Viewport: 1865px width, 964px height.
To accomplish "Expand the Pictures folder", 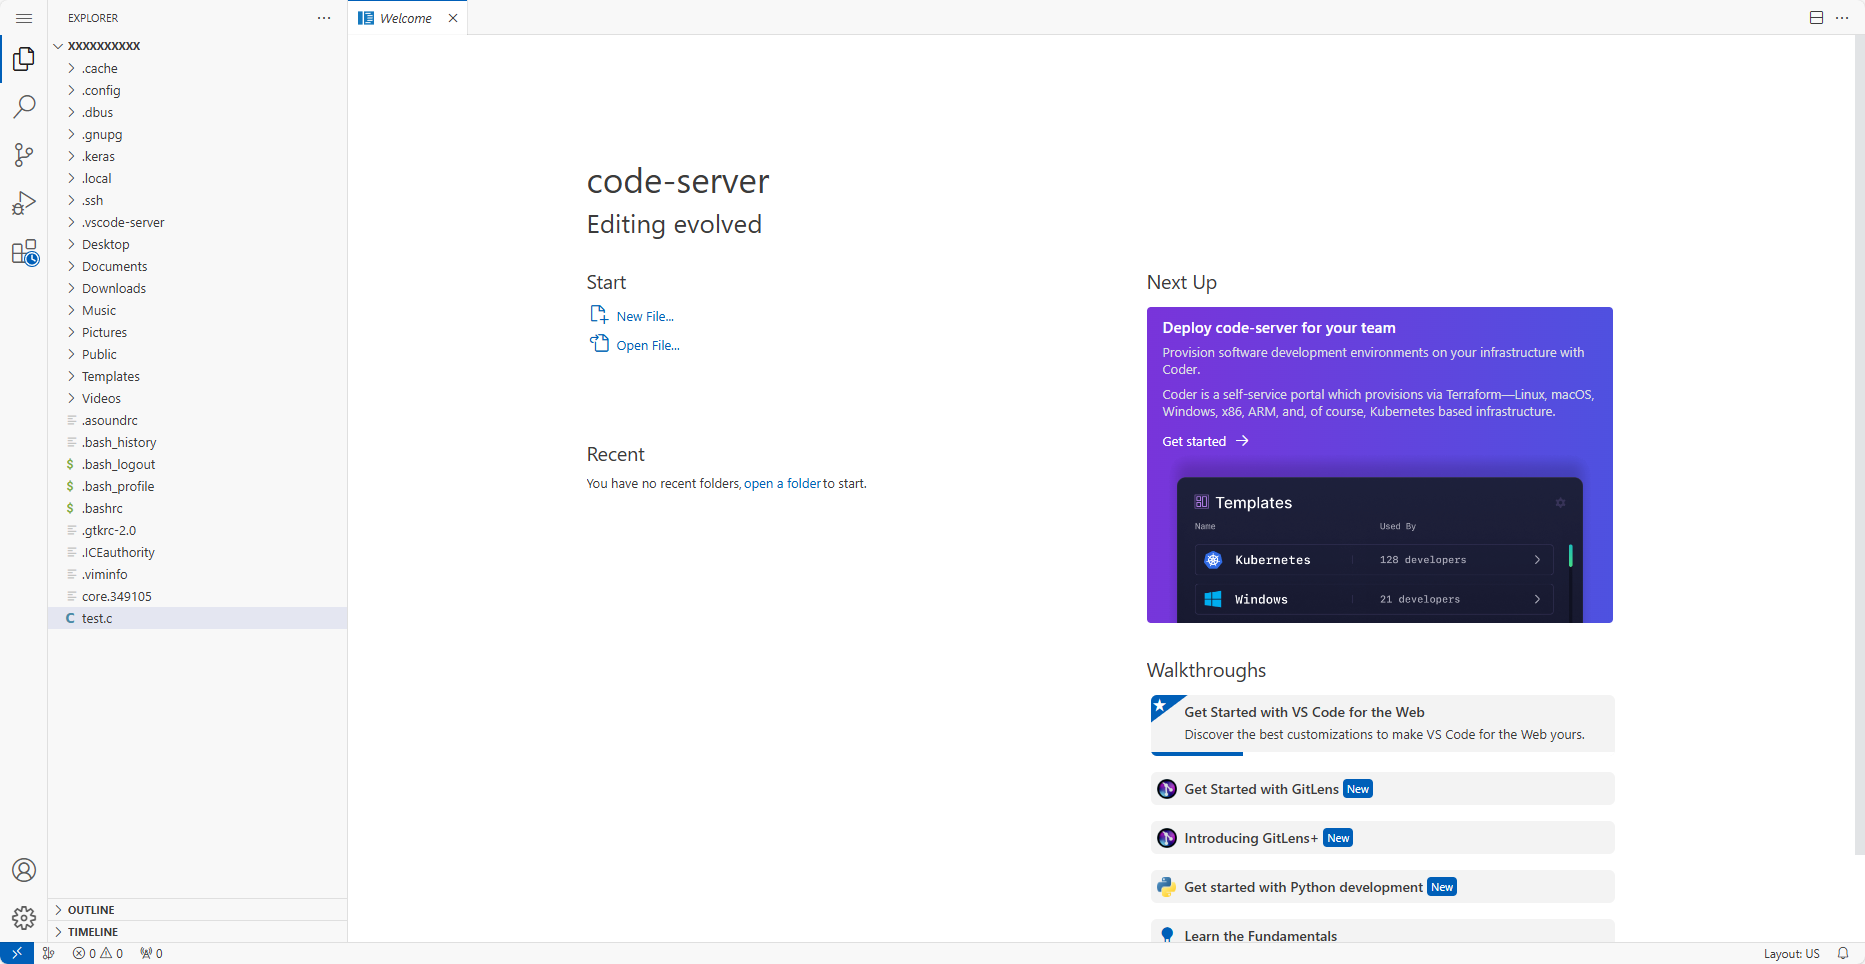I will [197, 332].
